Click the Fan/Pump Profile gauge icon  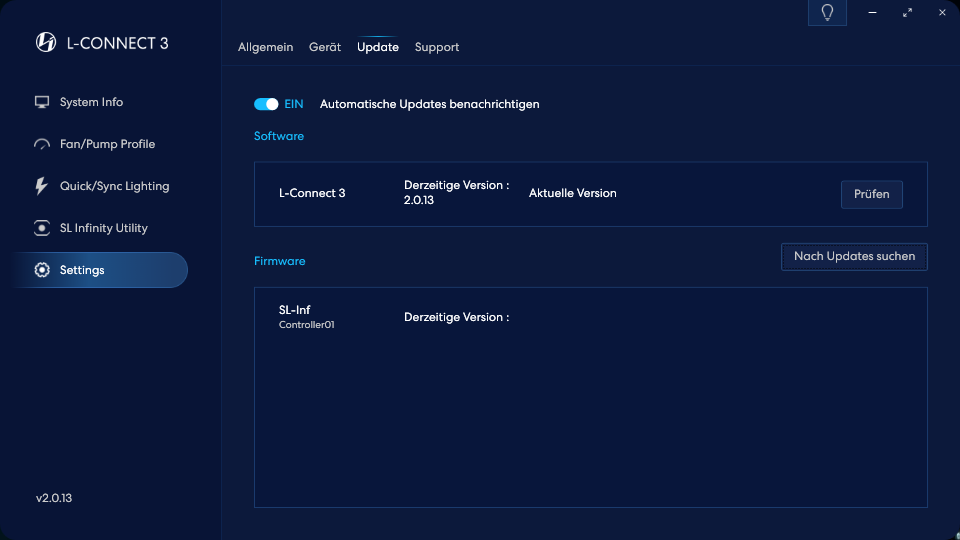42,144
